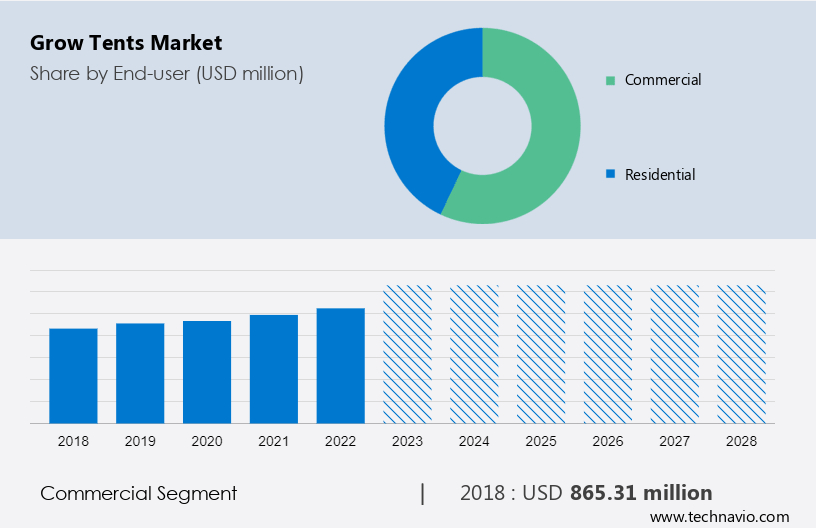Image resolution: width=816 pixels, height=528 pixels.
Task: Click the 2022 bar
Action: 341,365
